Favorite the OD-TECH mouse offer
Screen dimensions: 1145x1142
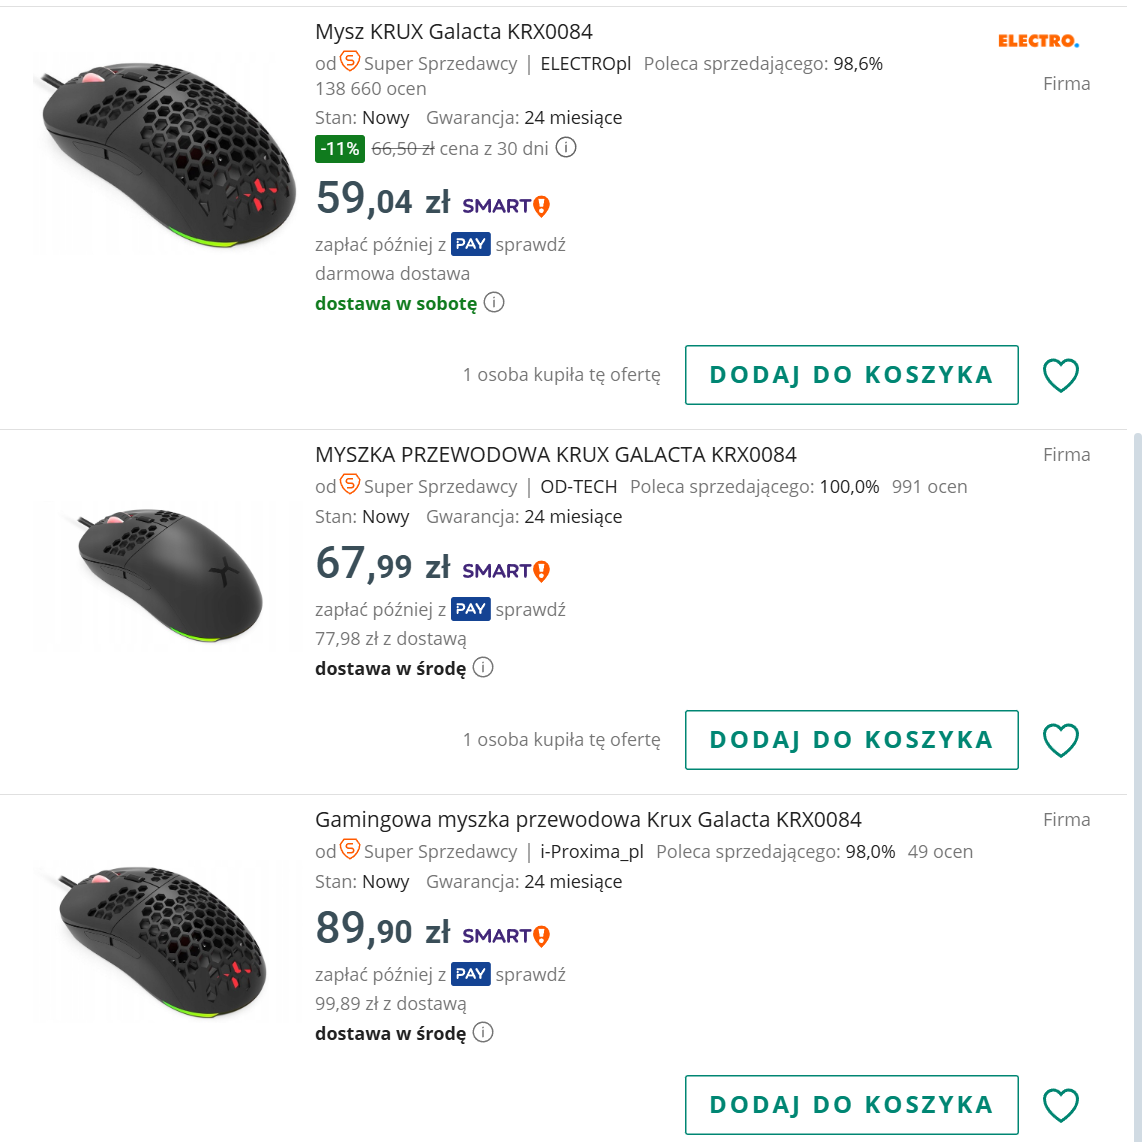pos(1060,741)
